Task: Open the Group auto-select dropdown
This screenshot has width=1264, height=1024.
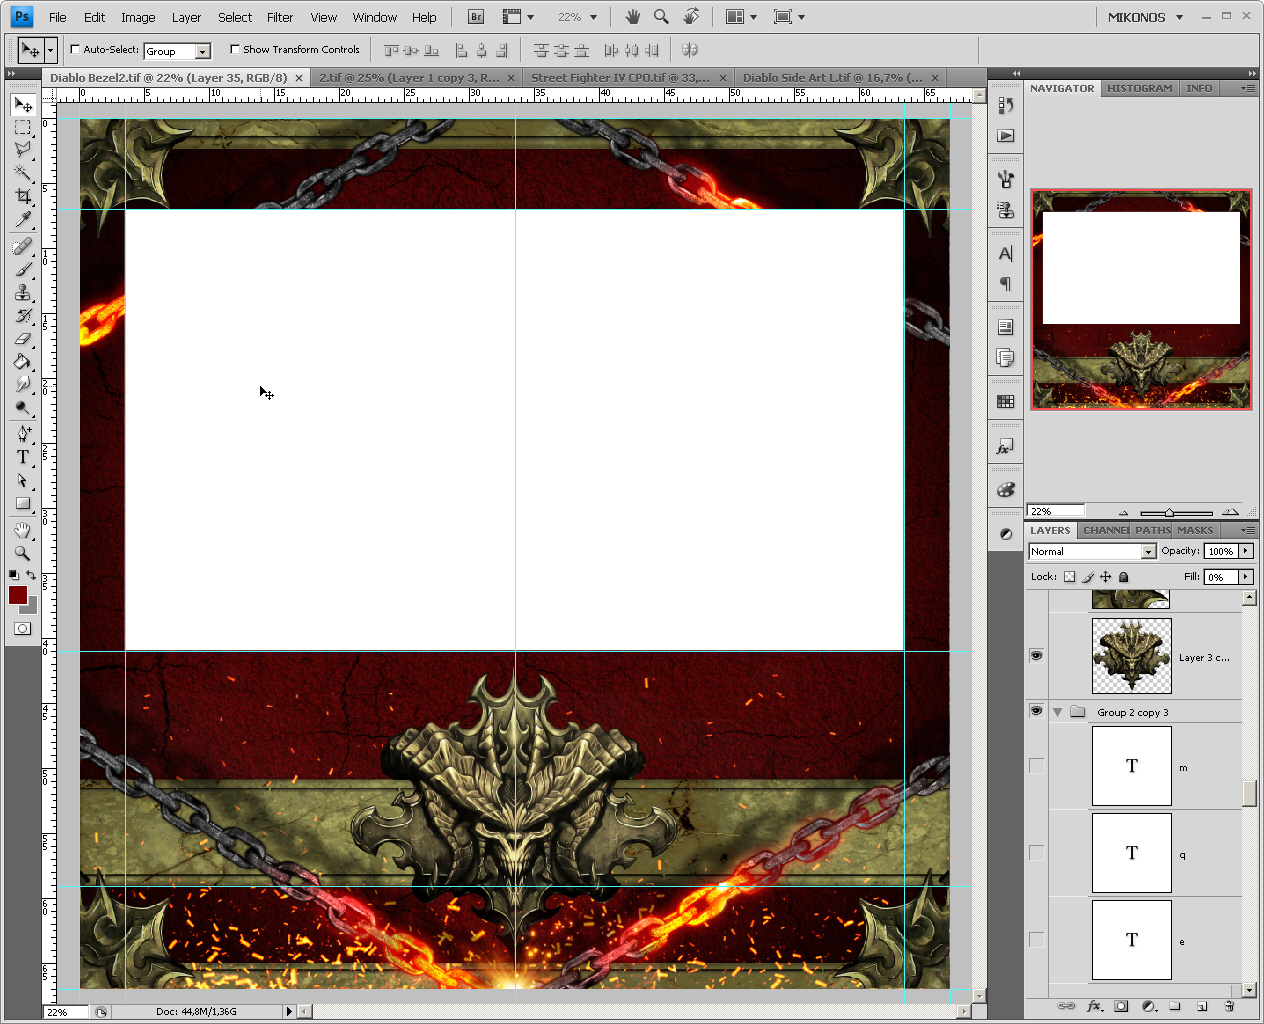Action: click(177, 51)
